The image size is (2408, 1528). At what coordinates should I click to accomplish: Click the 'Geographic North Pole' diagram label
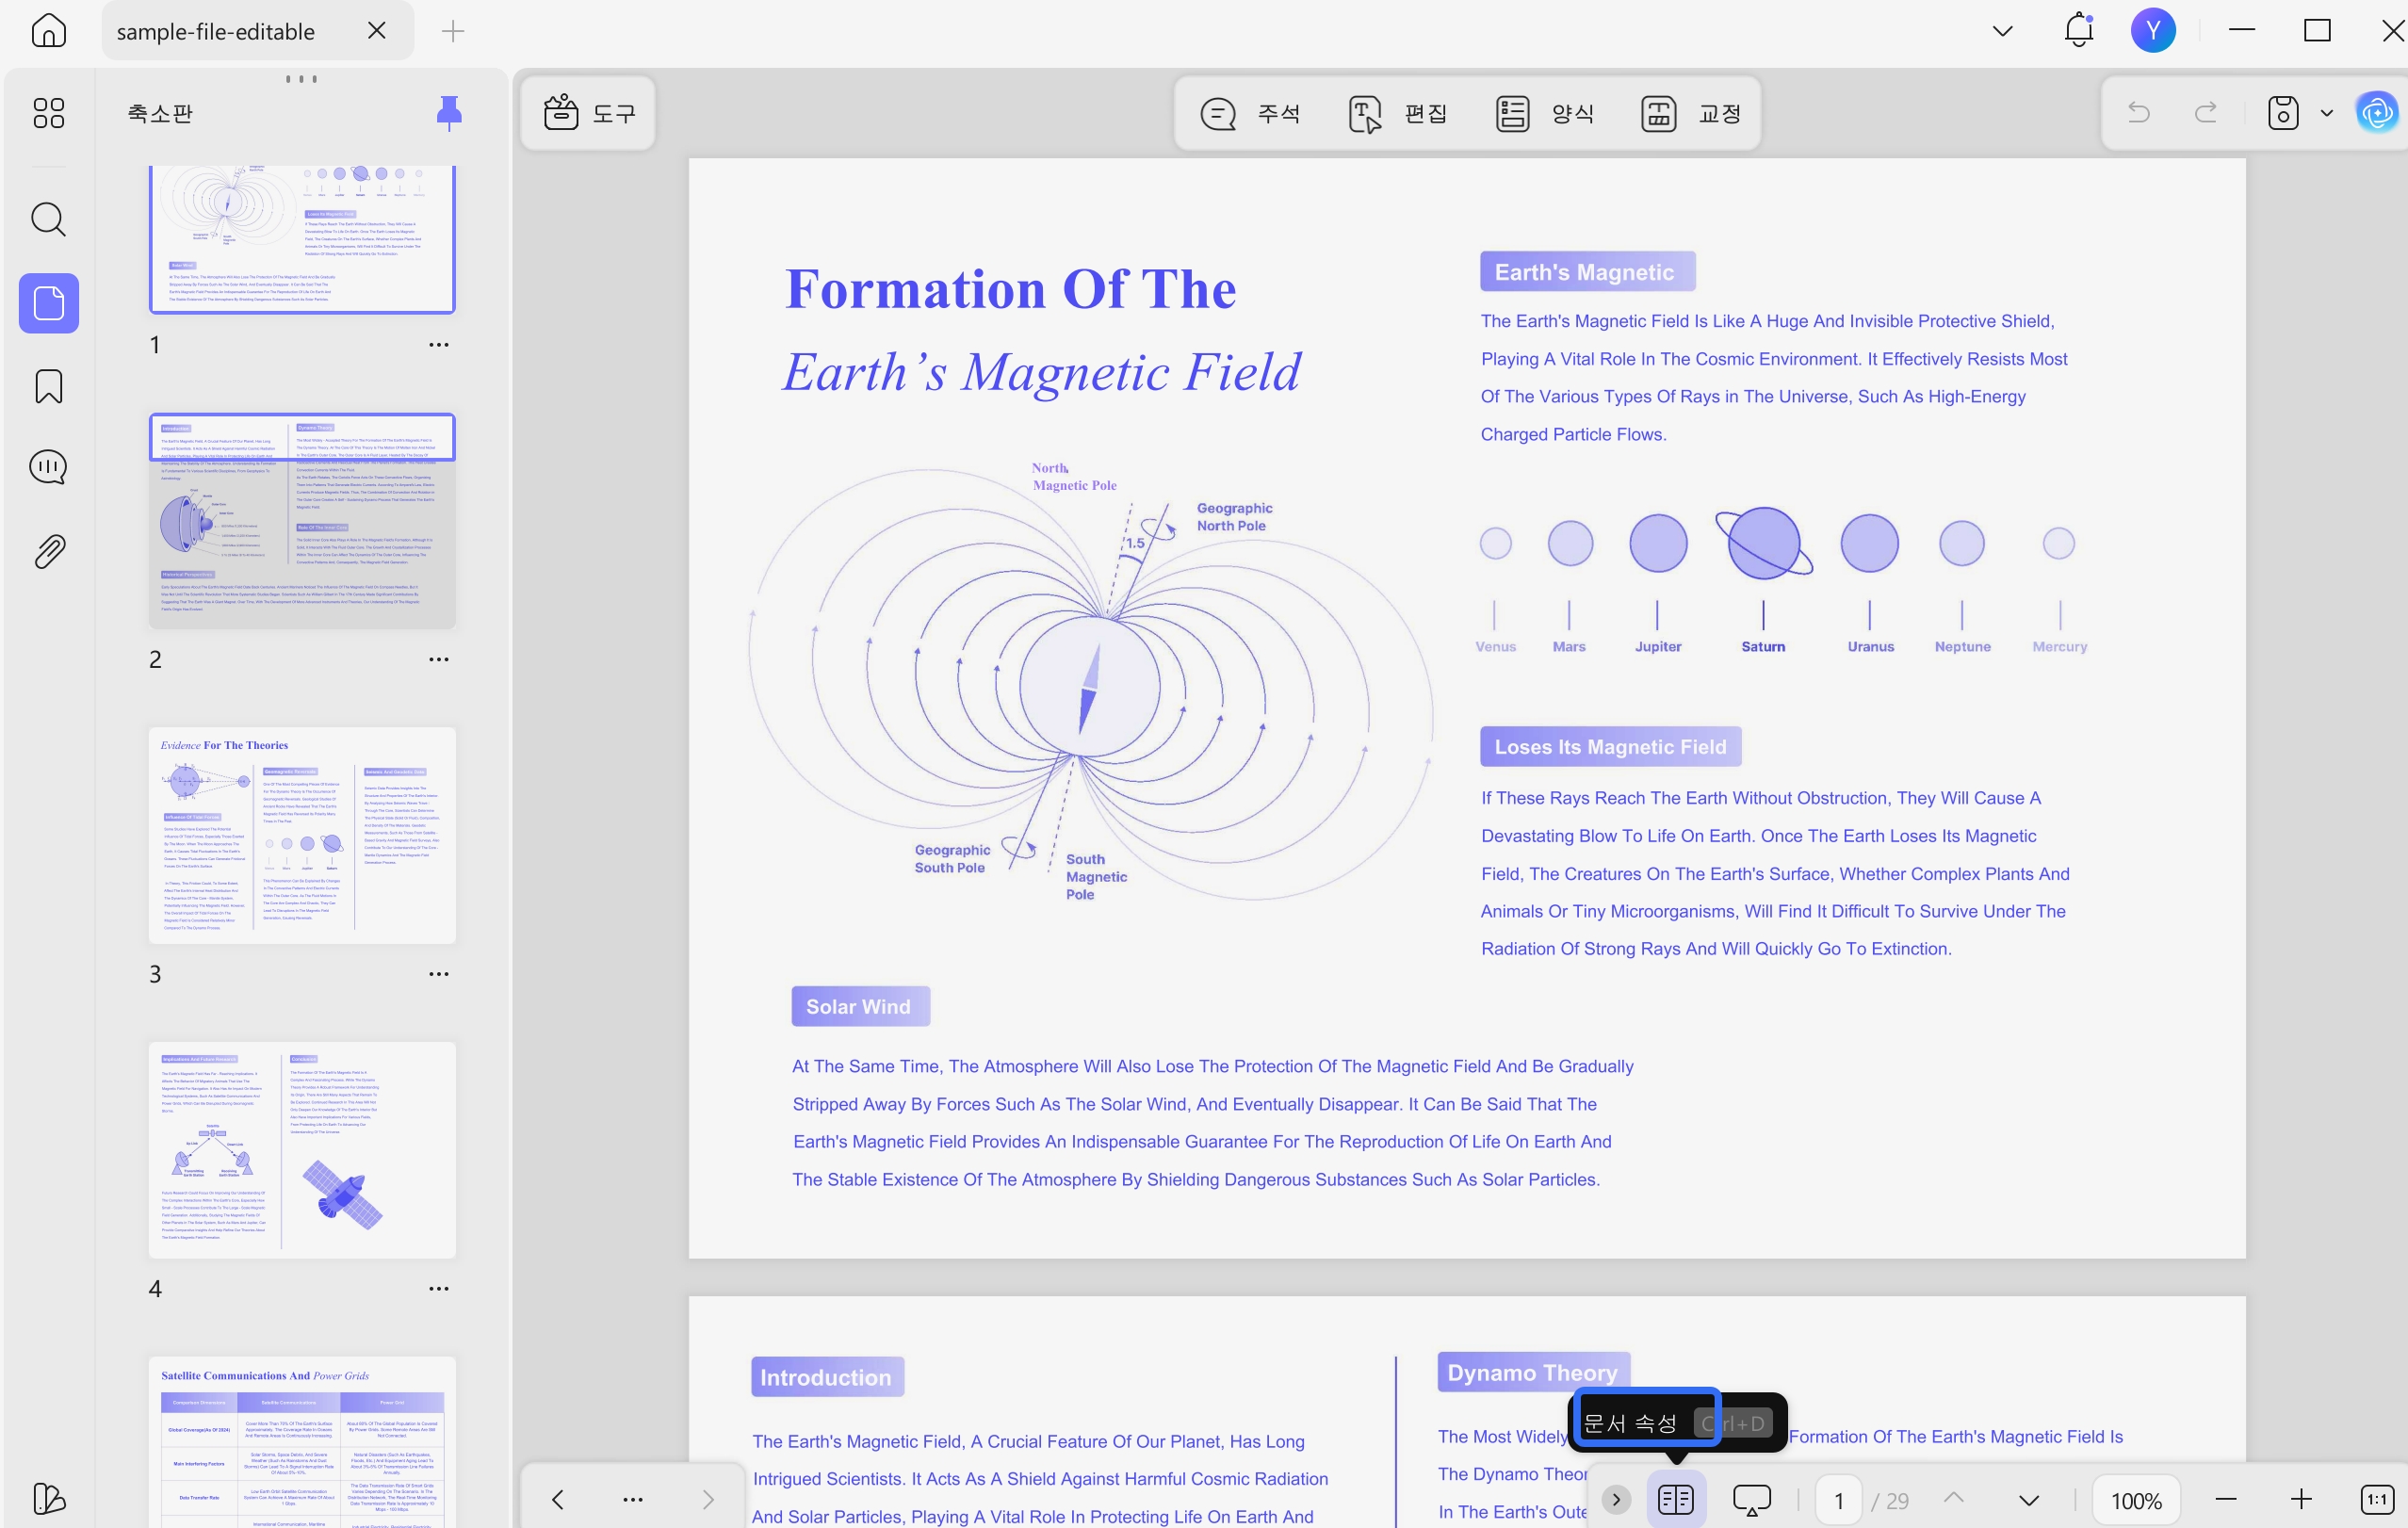(x=1234, y=517)
